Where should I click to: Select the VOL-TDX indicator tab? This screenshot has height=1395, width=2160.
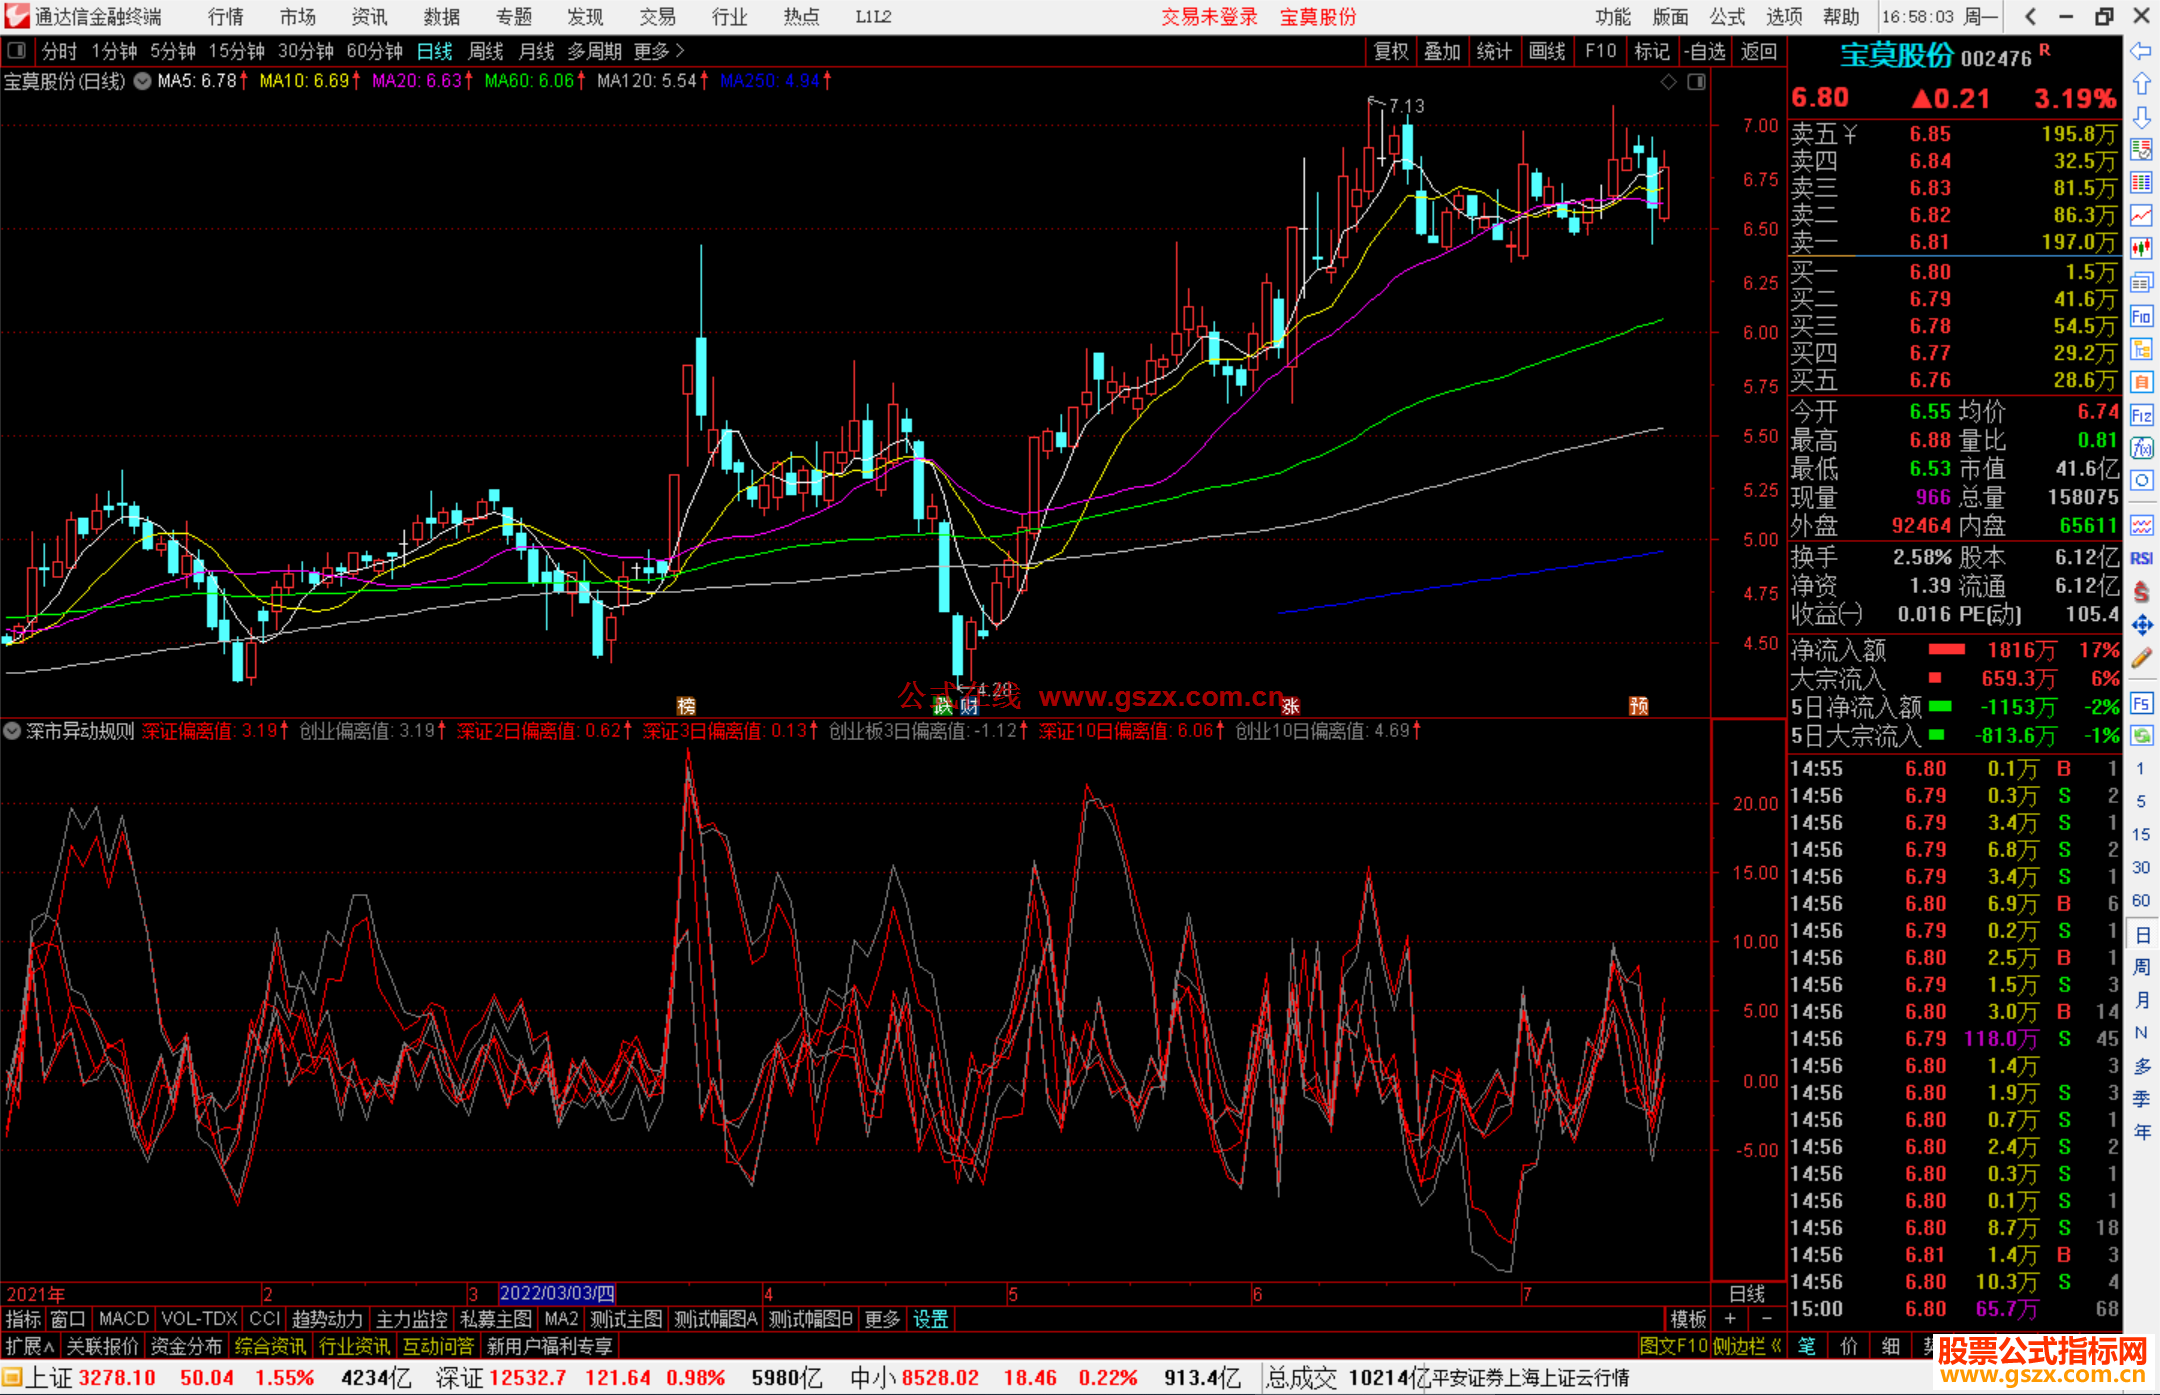[199, 1319]
